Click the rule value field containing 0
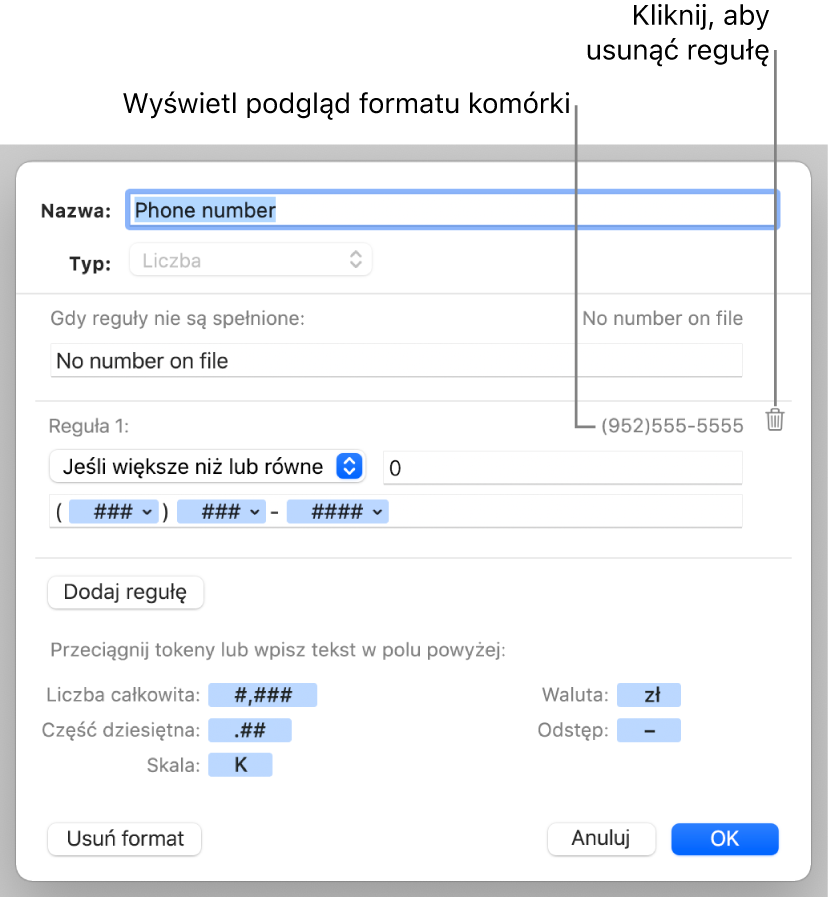This screenshot has width=828, height=897. (562, 468)
